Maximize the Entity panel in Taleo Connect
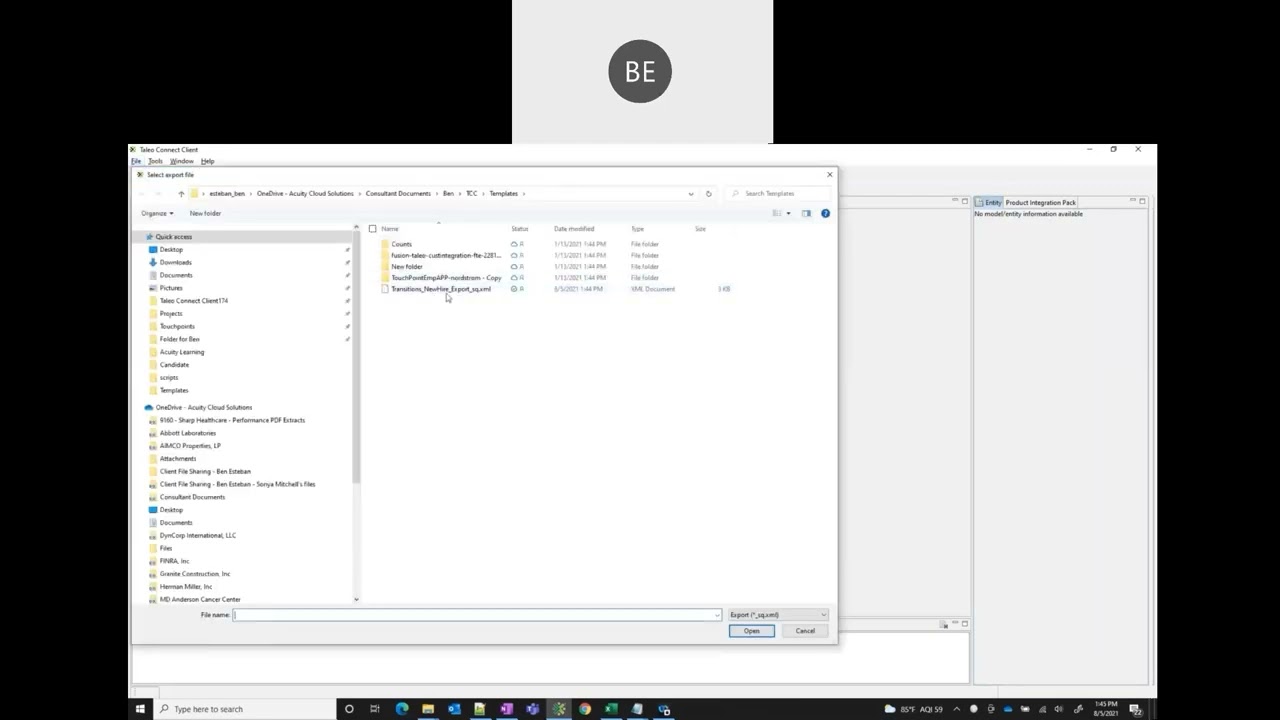This screenshot has height=720, width=1280. [x=1142, y=202]
